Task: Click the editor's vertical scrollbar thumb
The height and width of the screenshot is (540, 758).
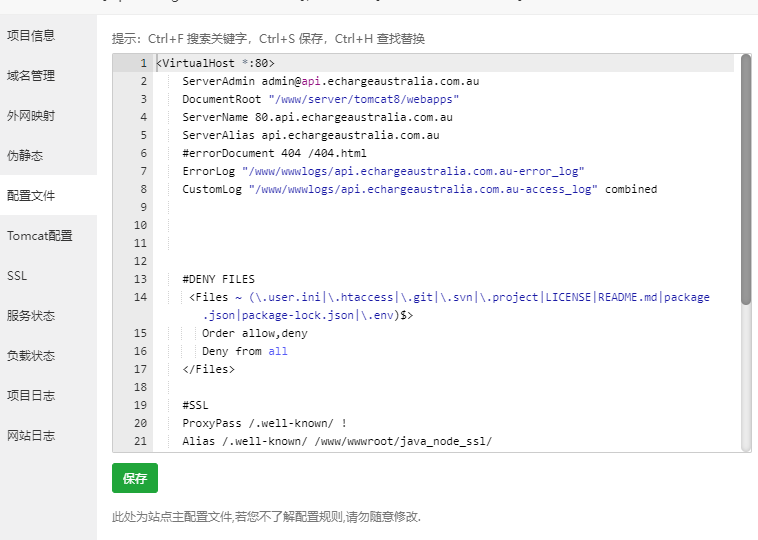Action: click(745, 180)
